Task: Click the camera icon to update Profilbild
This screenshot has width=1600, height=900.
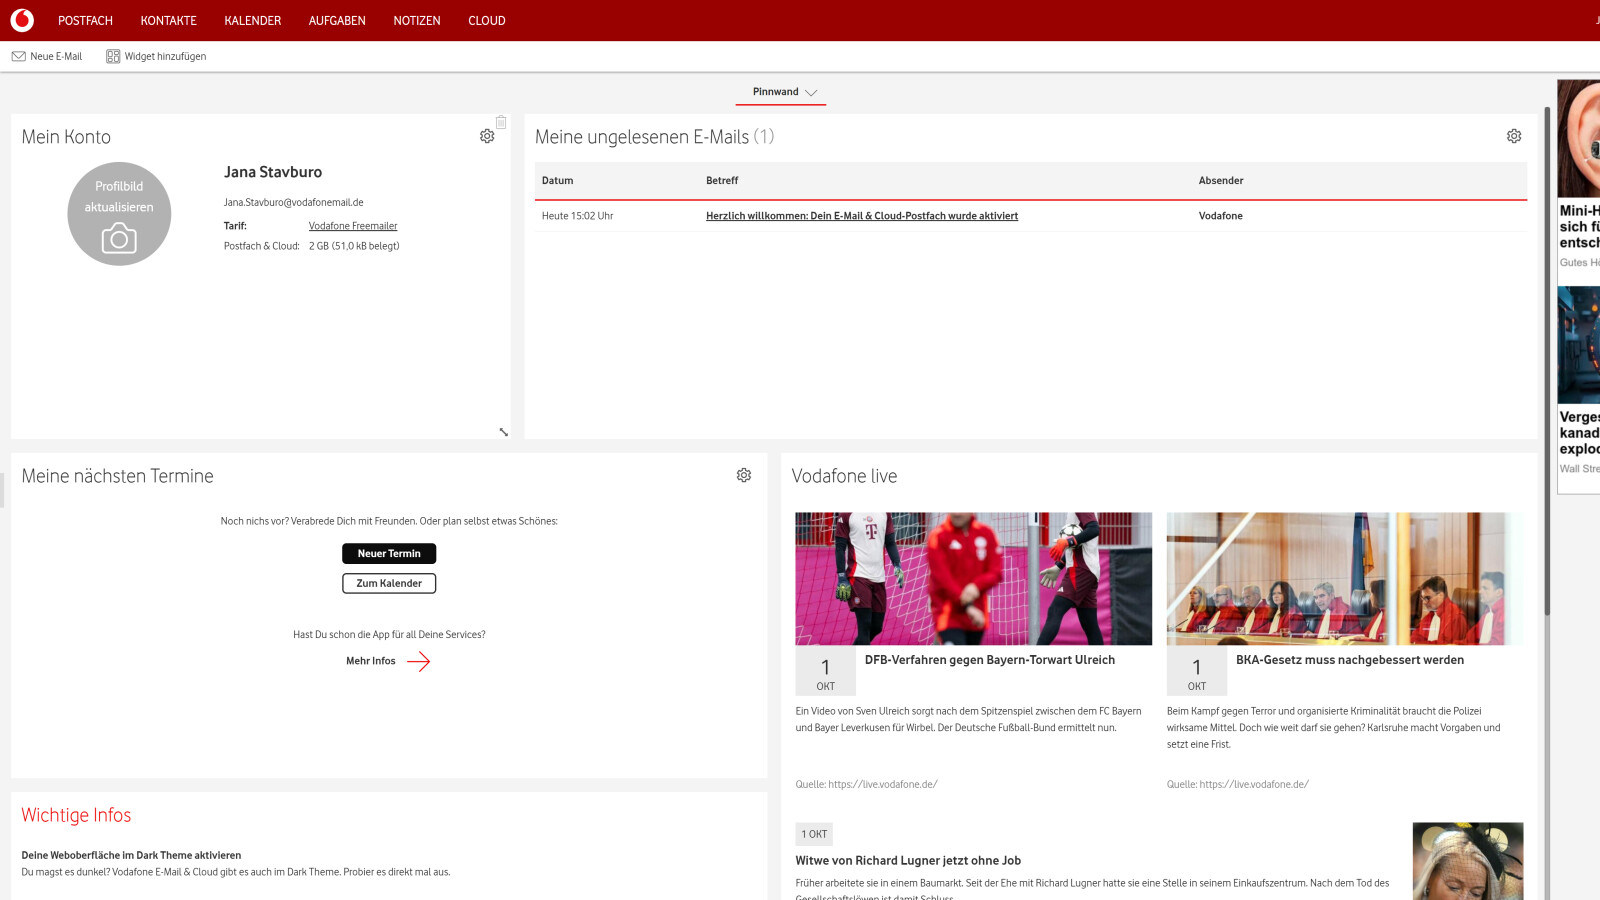Action: pyautogui.click(x=119, y=238)
